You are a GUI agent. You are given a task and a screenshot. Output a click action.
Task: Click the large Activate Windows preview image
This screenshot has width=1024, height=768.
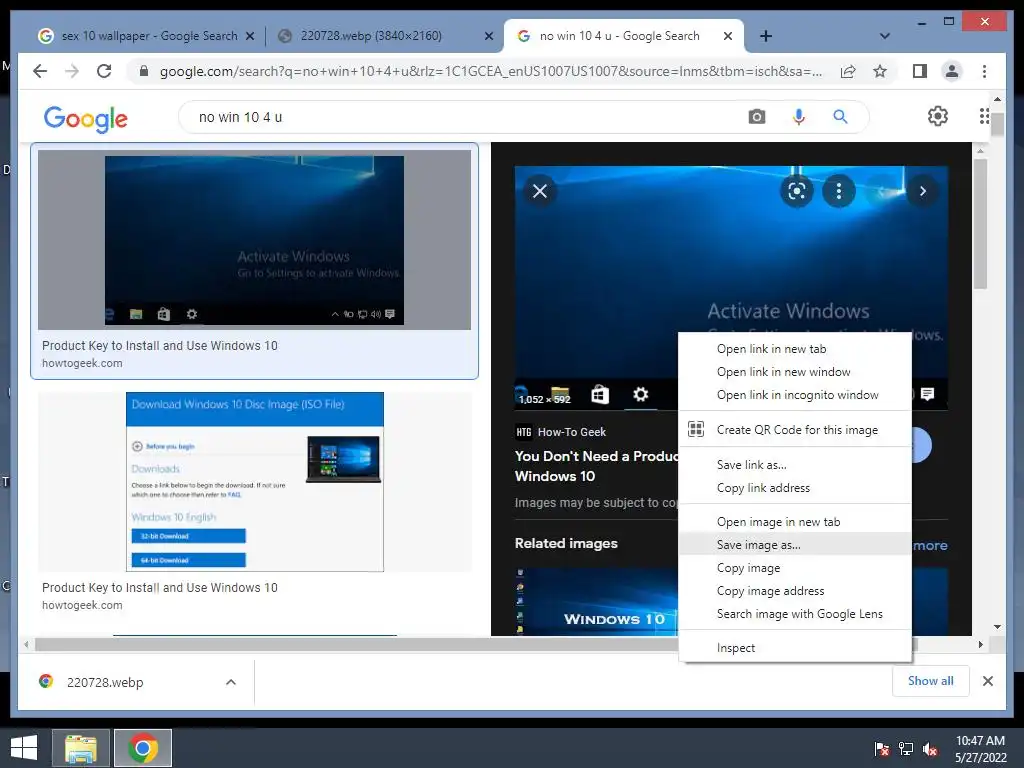tap(731, 261)
